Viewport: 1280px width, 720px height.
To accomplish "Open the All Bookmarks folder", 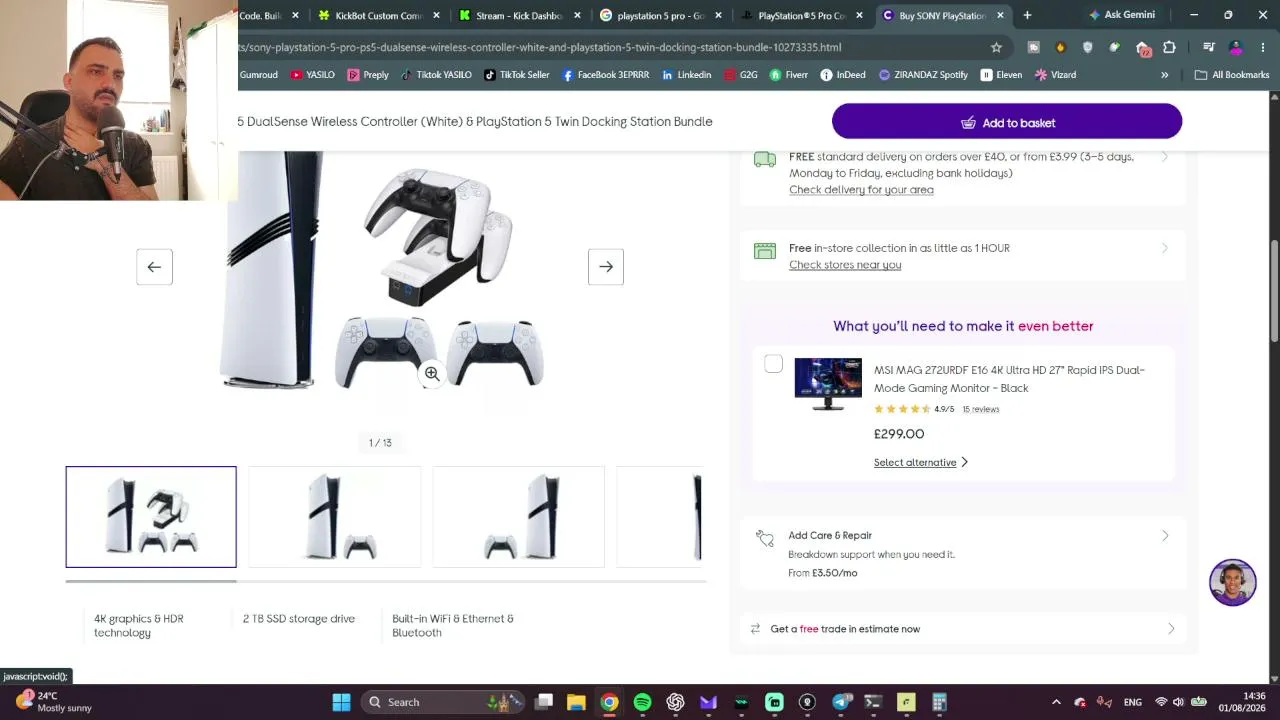I will pos(1231,75).
